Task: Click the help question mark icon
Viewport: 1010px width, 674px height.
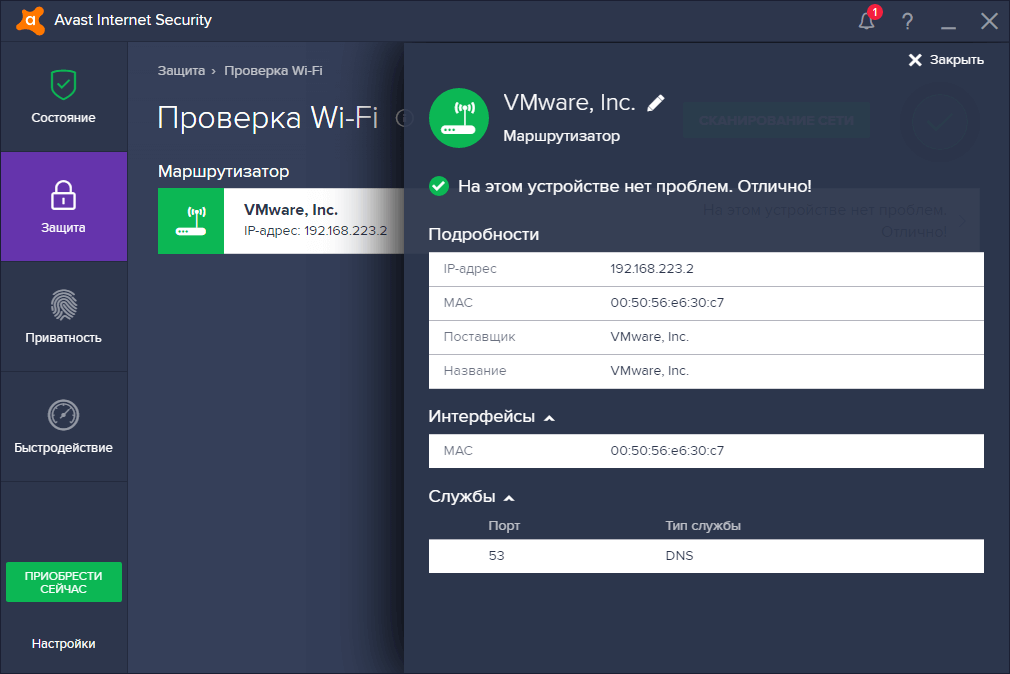Action: (x=907, y=20)
